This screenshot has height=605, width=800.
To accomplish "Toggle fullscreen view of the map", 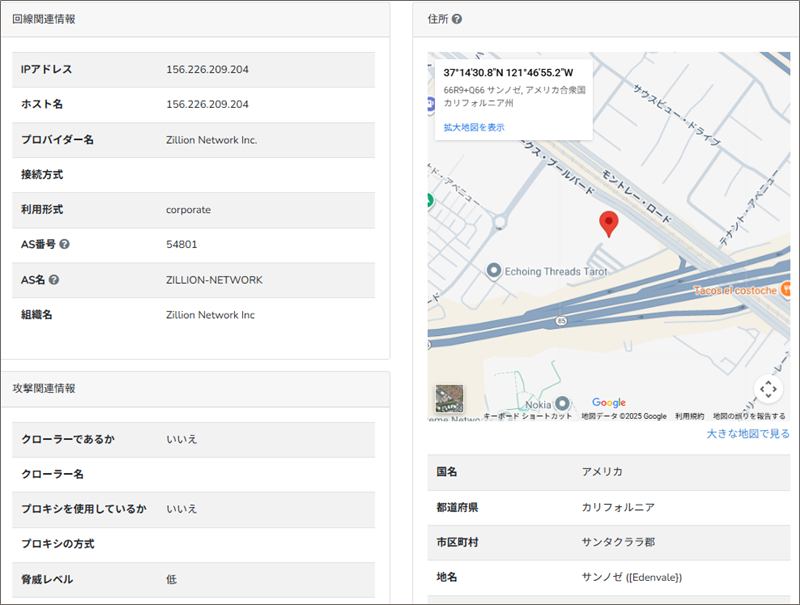I will click(x=767, y=389).
